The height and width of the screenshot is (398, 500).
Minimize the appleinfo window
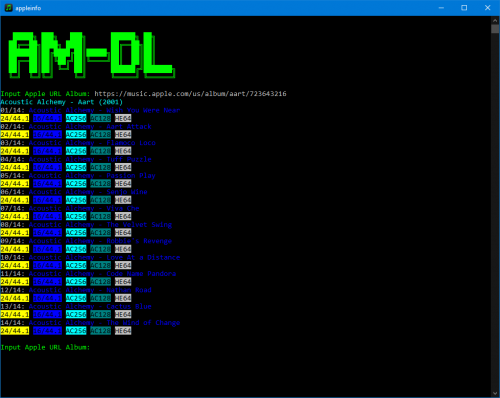tap(441, 8)
